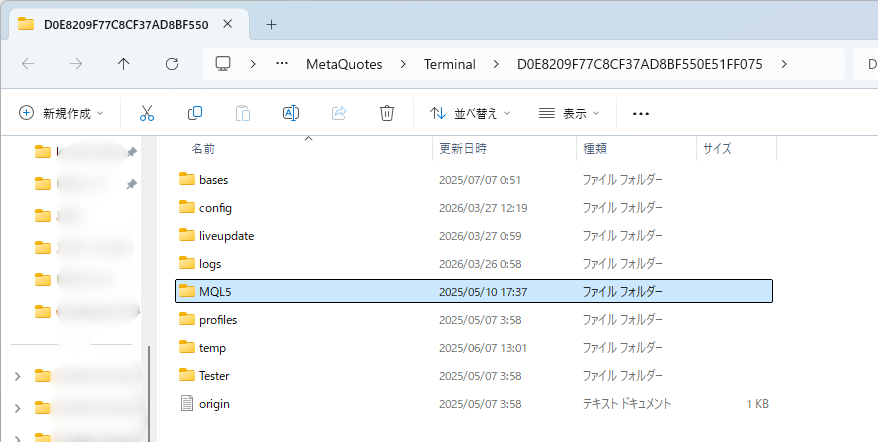Refresh the current folder view
The width and height of the screenshot is (878, 442).
click(x=172, y=64)
